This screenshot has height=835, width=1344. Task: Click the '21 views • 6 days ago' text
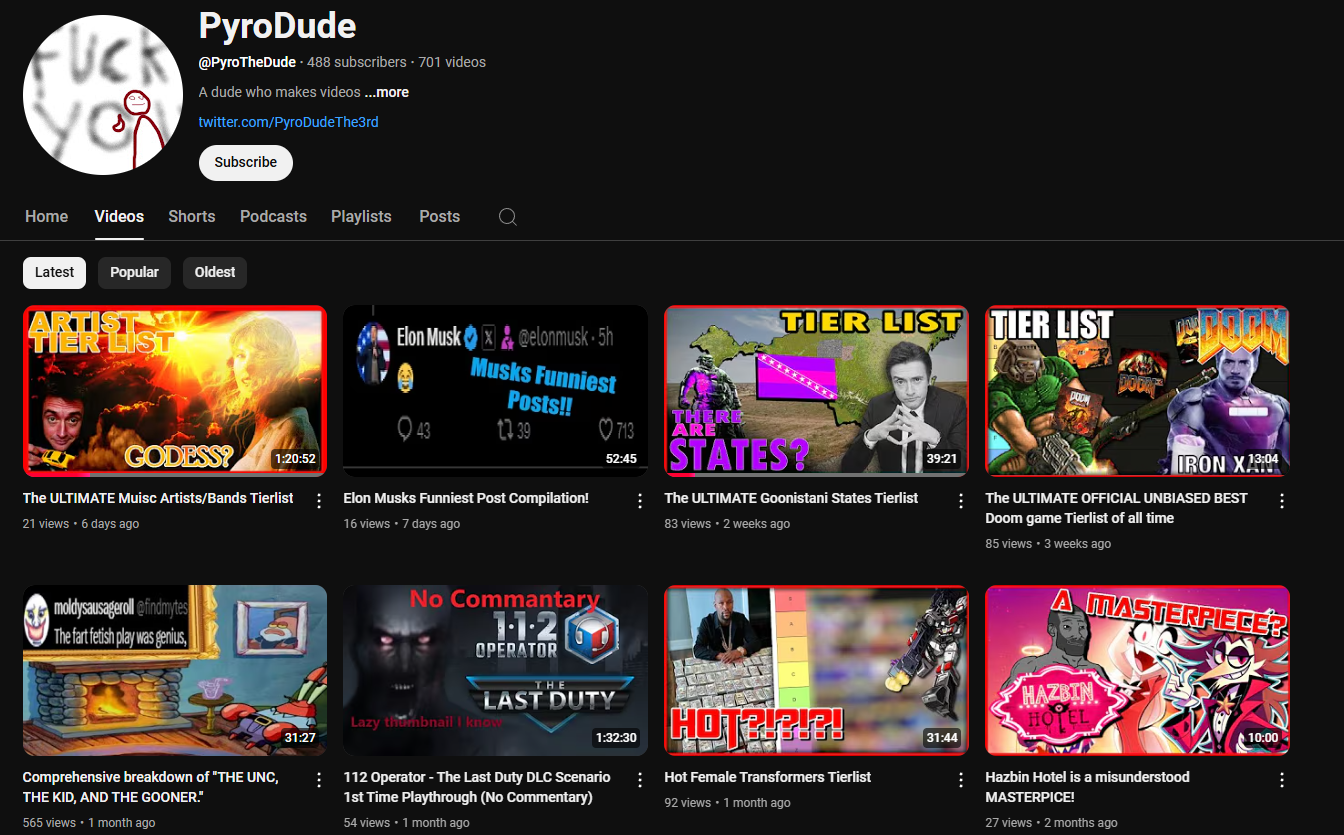81,524
